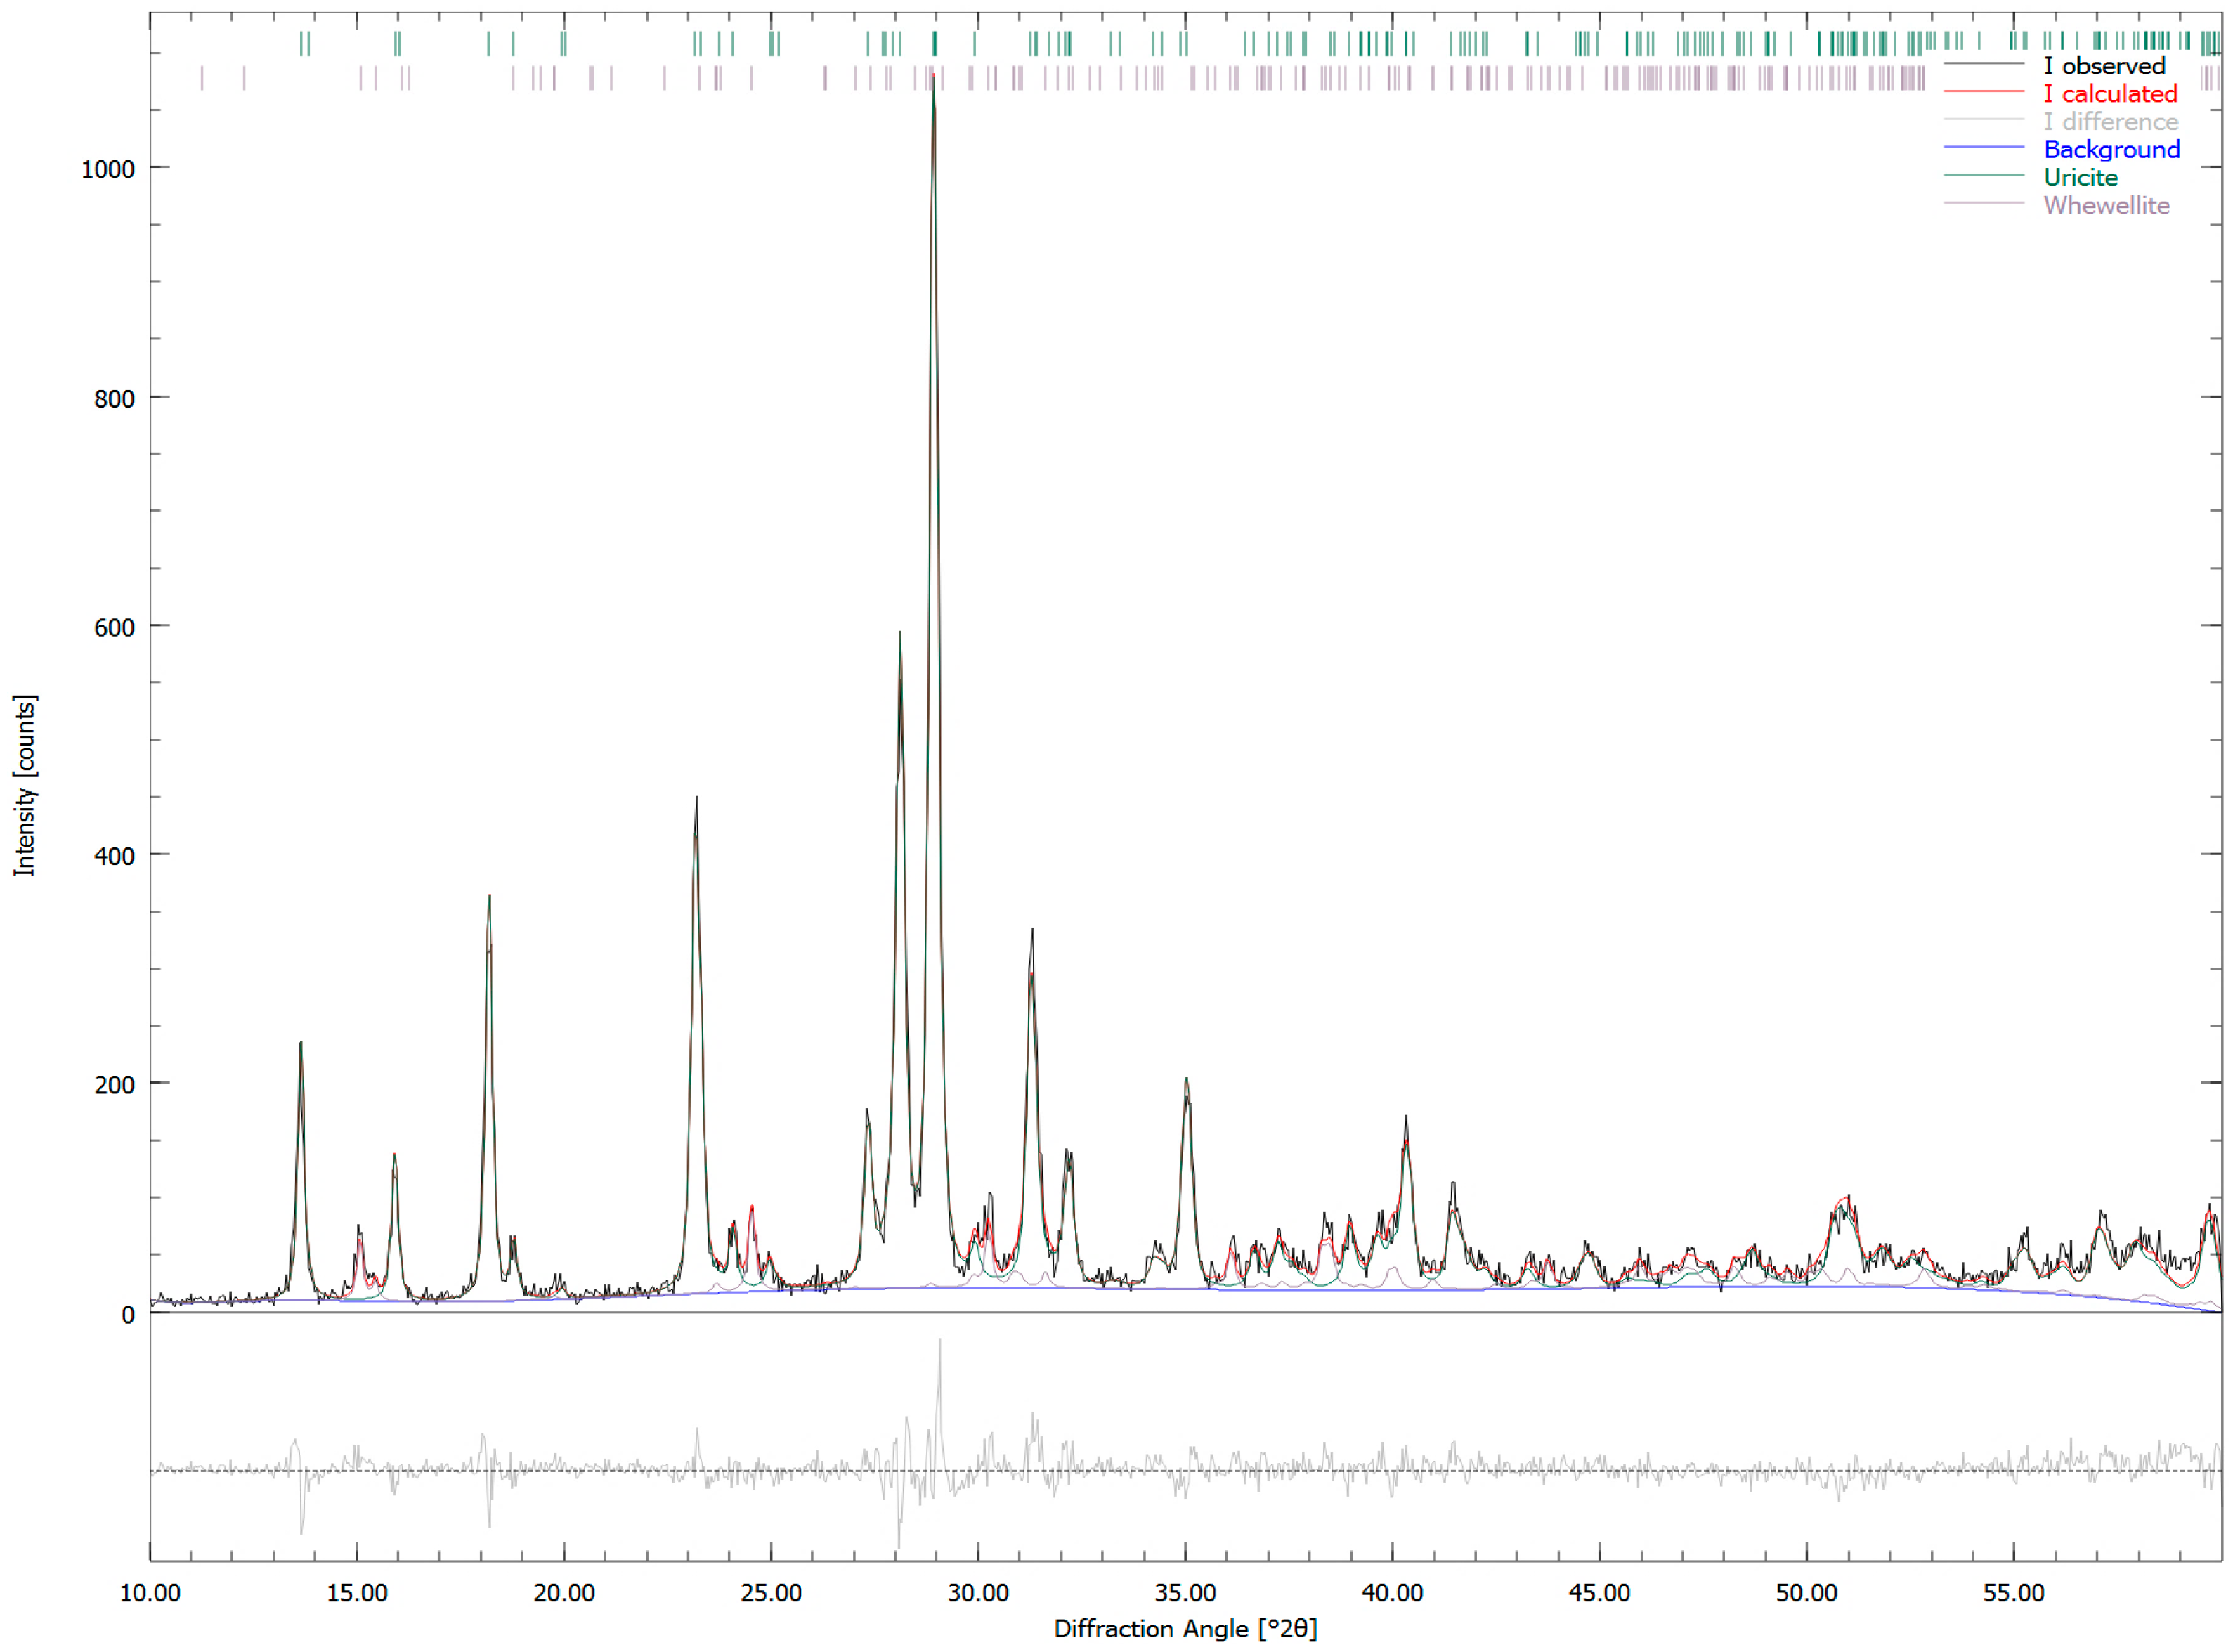
Task: Click the 'I calculated' legend label
Action: [x=2109, y=94]
